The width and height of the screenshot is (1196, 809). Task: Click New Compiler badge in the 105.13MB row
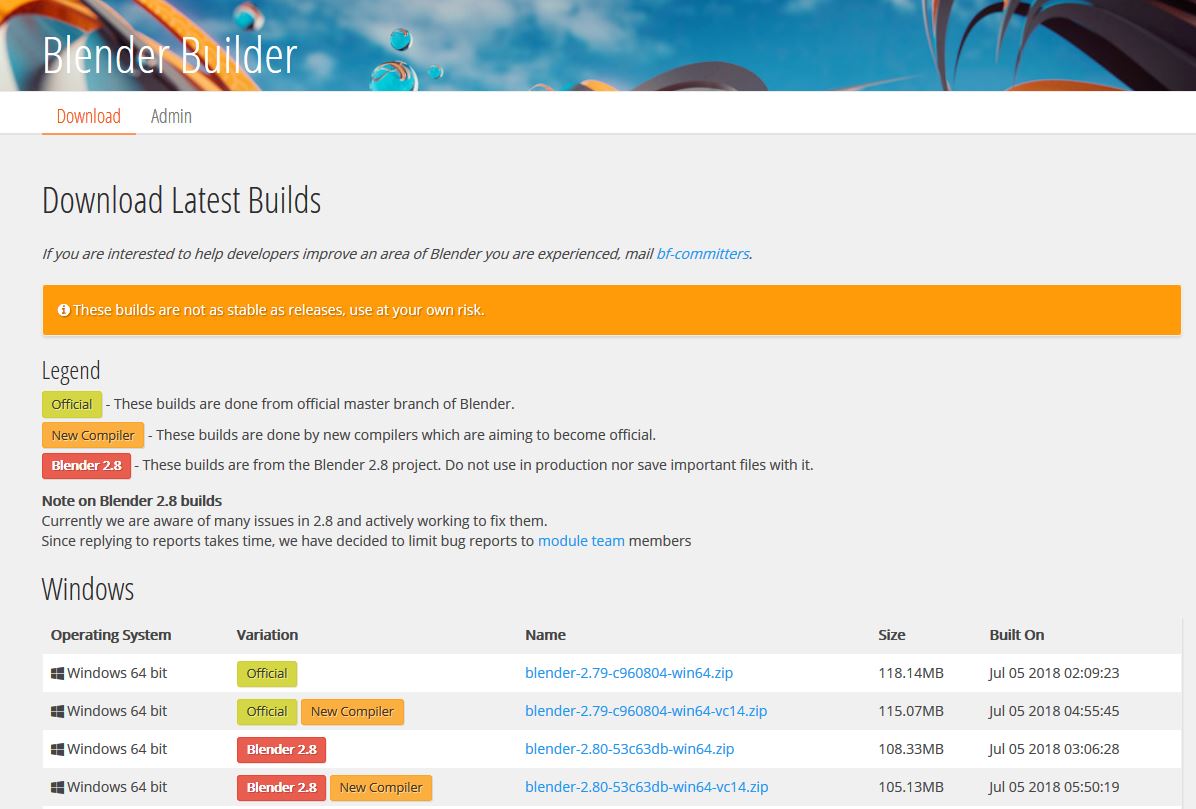[x=381, y=788]
